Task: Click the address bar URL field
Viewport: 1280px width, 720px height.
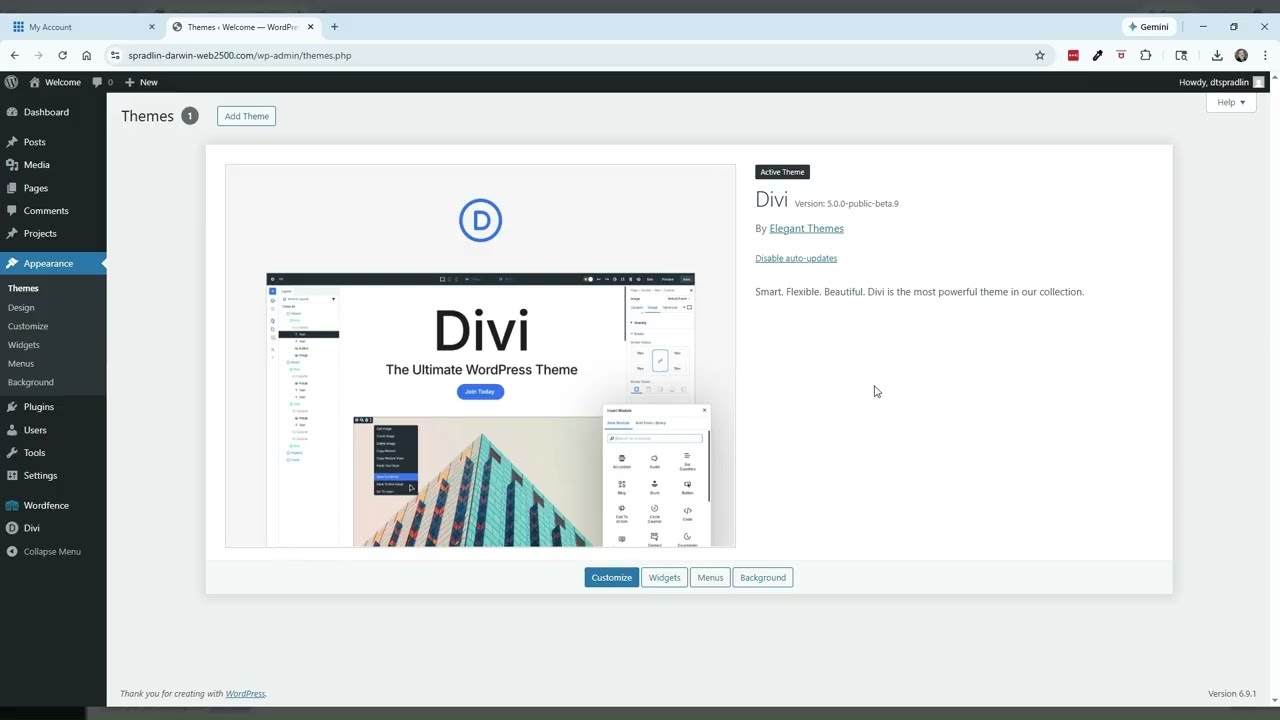Action: point(580,55)
